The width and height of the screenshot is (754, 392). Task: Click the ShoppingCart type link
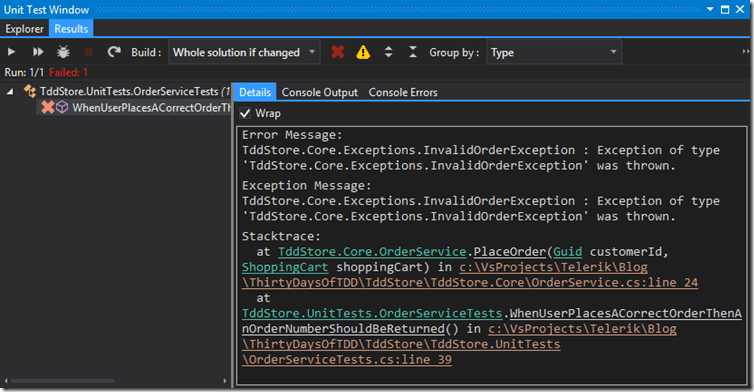(285, 267)
